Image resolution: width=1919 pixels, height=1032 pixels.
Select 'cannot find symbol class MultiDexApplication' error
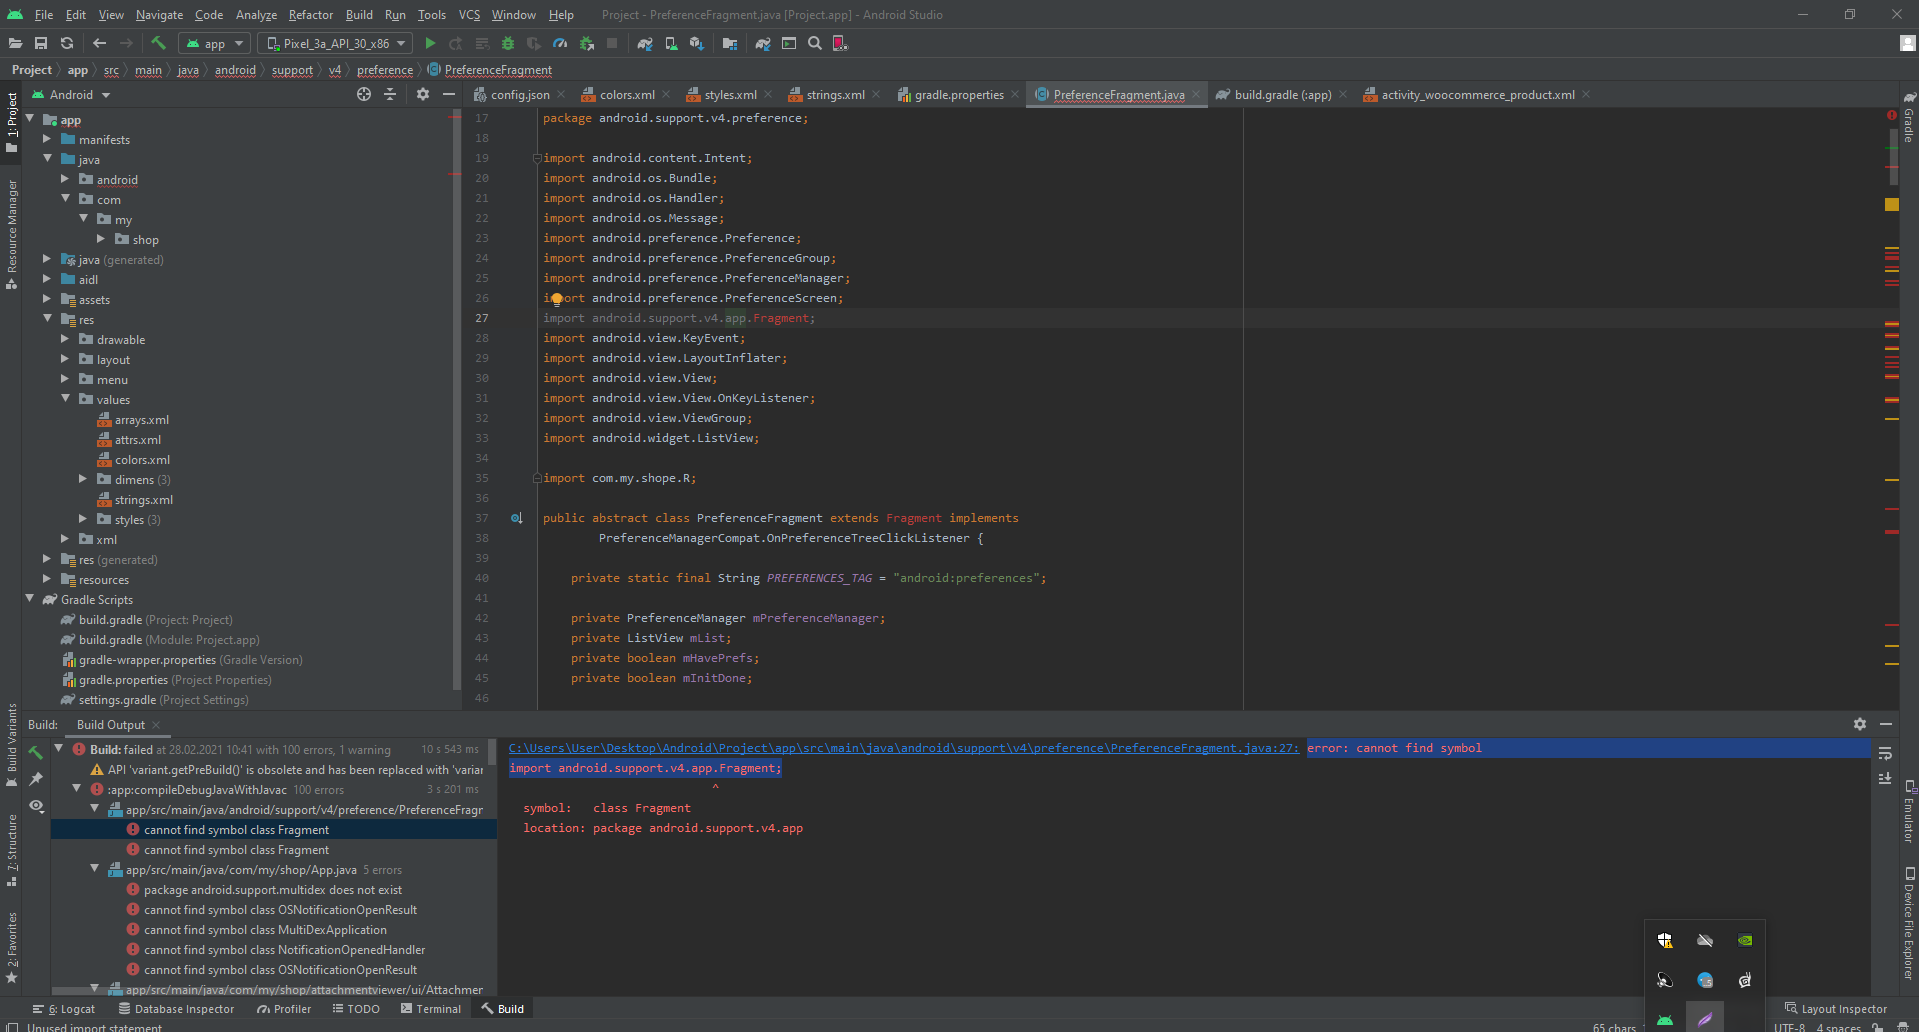pos(265,930)
